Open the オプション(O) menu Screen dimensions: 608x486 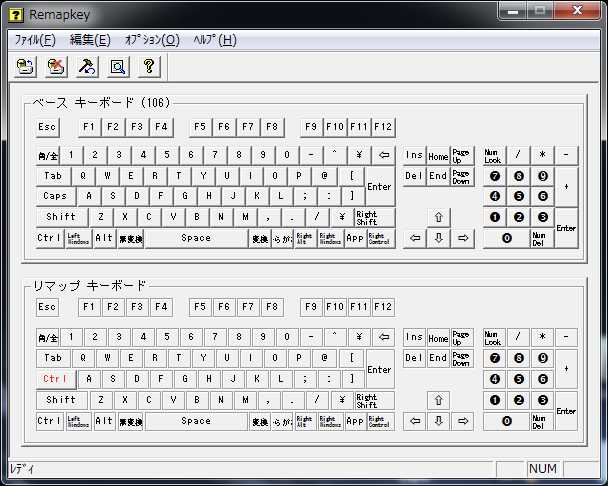tap(152, 40)
